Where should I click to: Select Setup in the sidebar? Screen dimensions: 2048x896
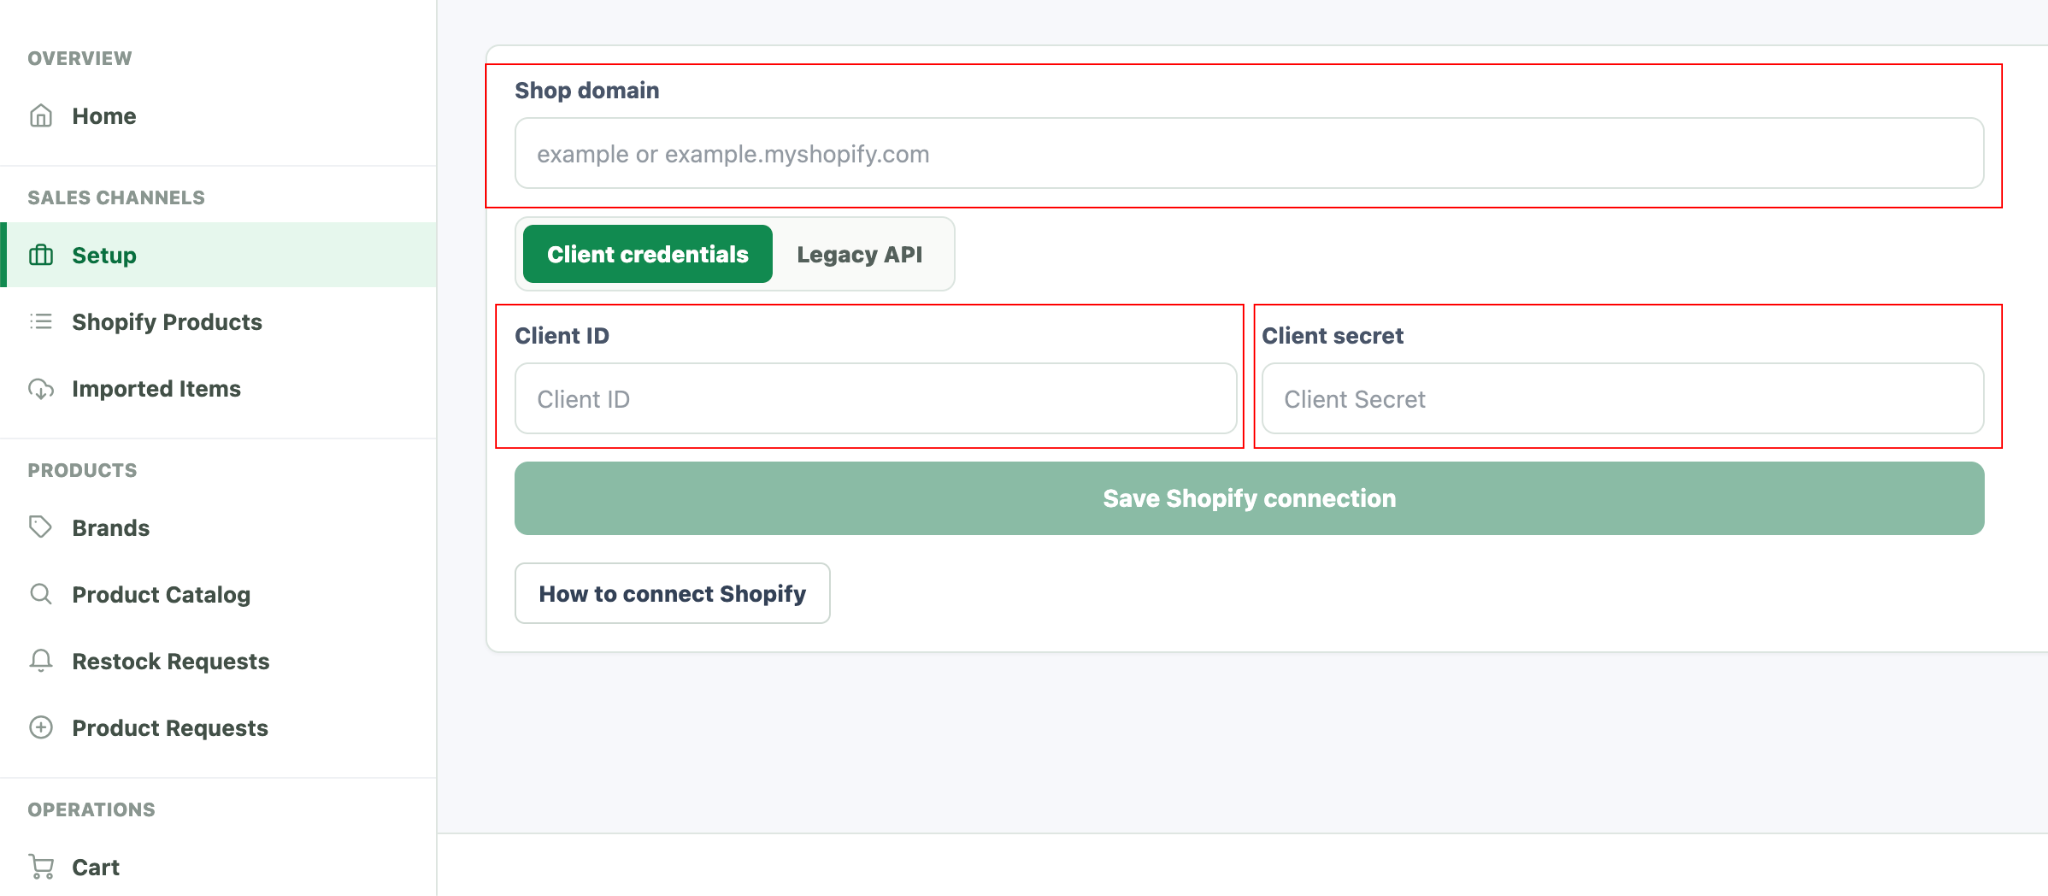click(218, 255)
